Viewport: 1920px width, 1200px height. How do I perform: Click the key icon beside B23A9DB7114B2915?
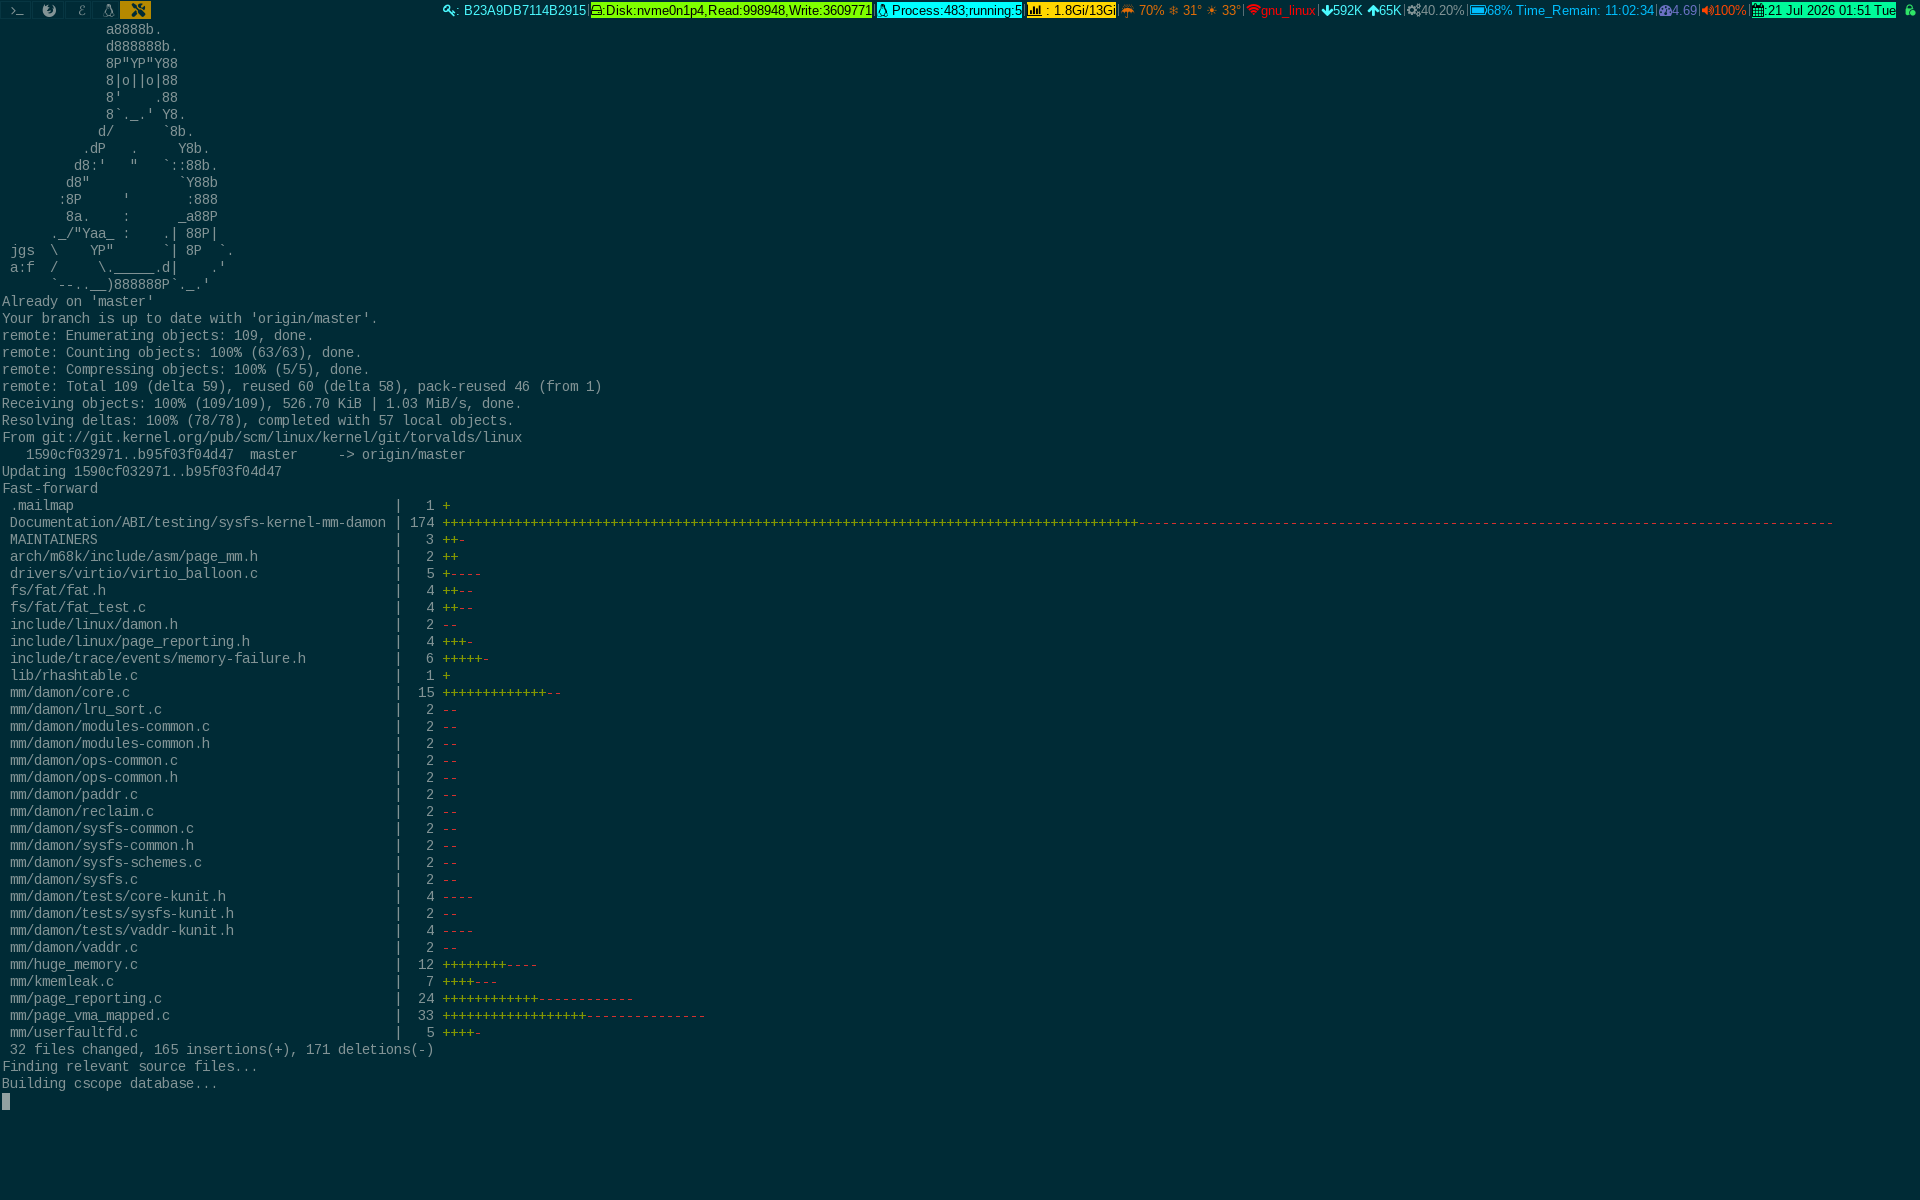[x=450, y=10]
